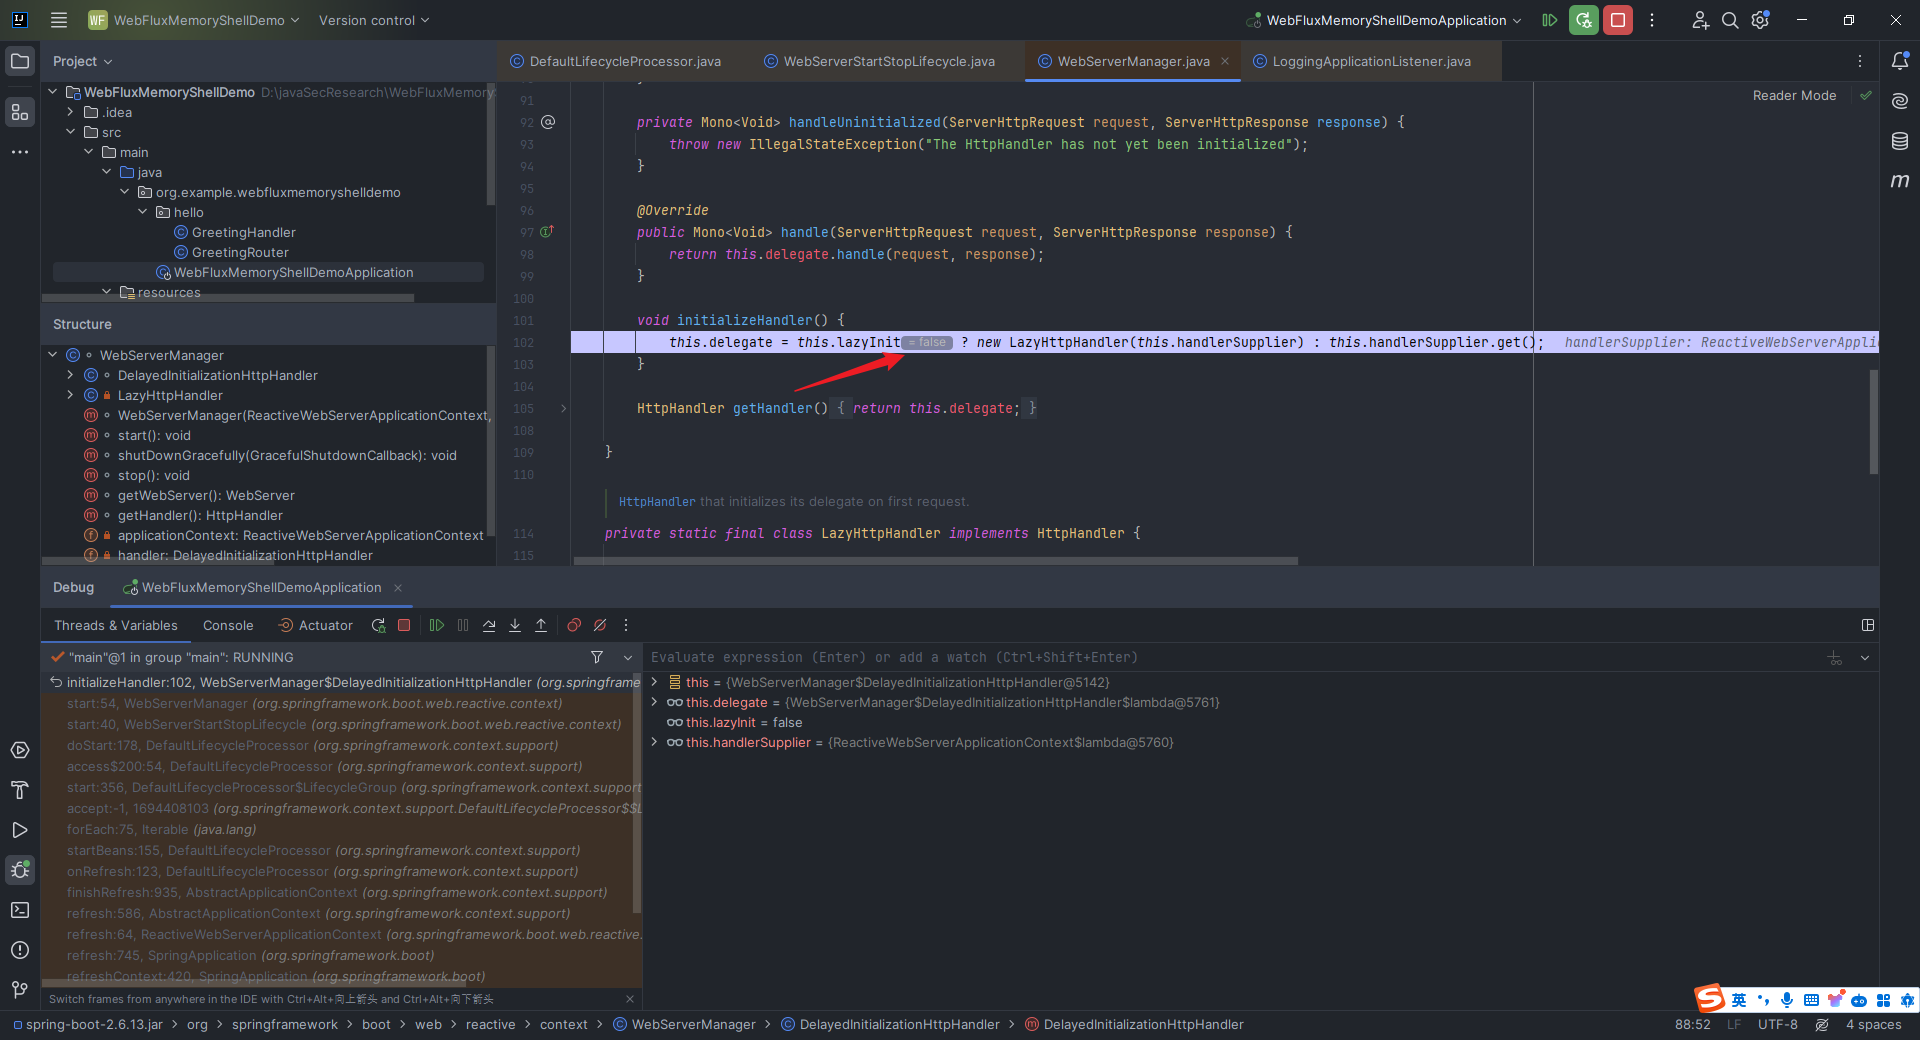Resume program in Debug toolbar
Viewport: 1920px width, 1040px height.
pos(437,626)
